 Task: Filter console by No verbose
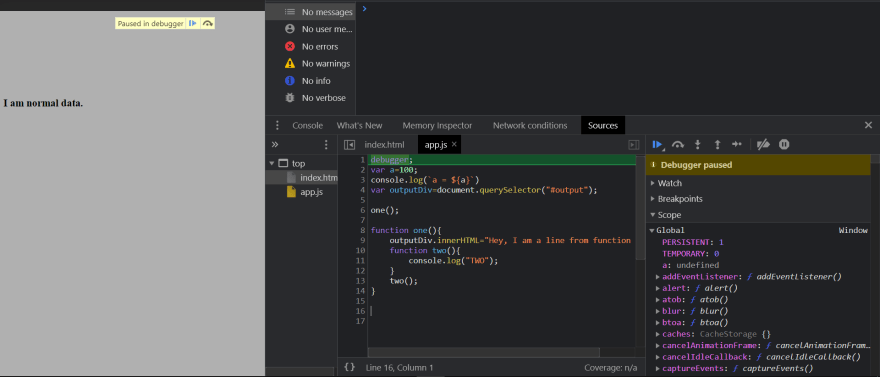[x=310, y=98]
